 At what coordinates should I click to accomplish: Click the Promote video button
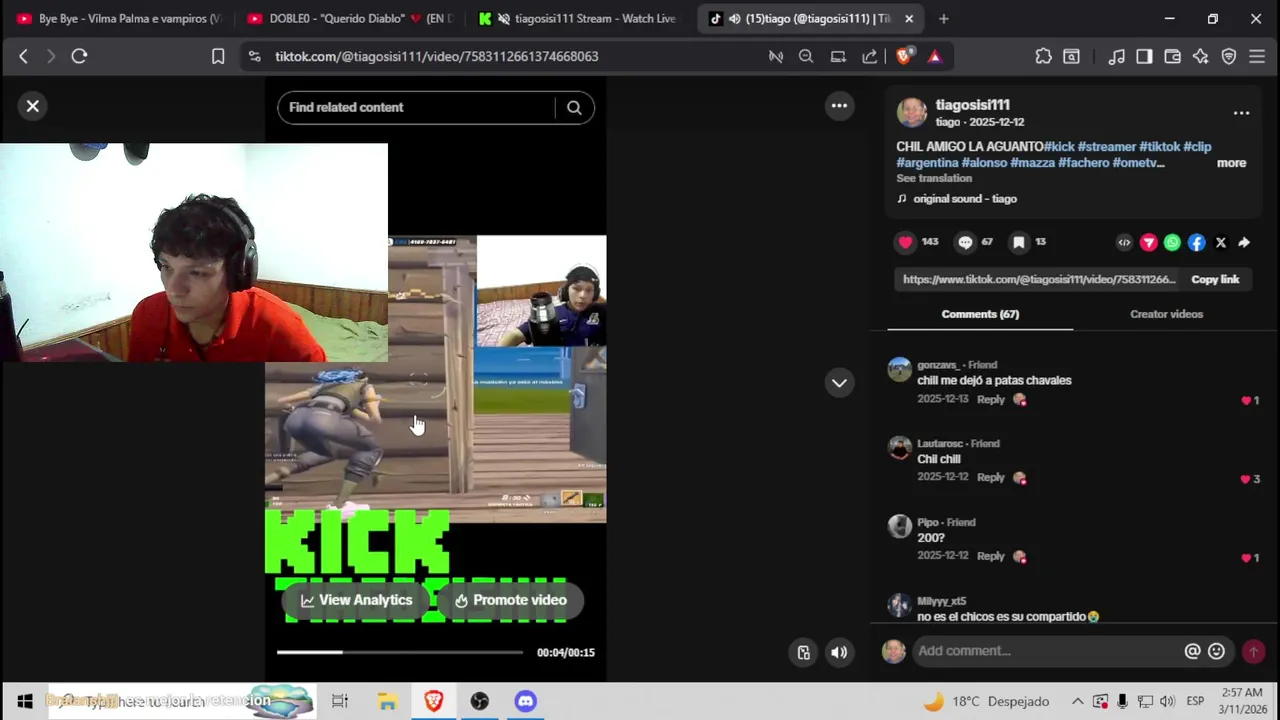(x=510, y=600)
